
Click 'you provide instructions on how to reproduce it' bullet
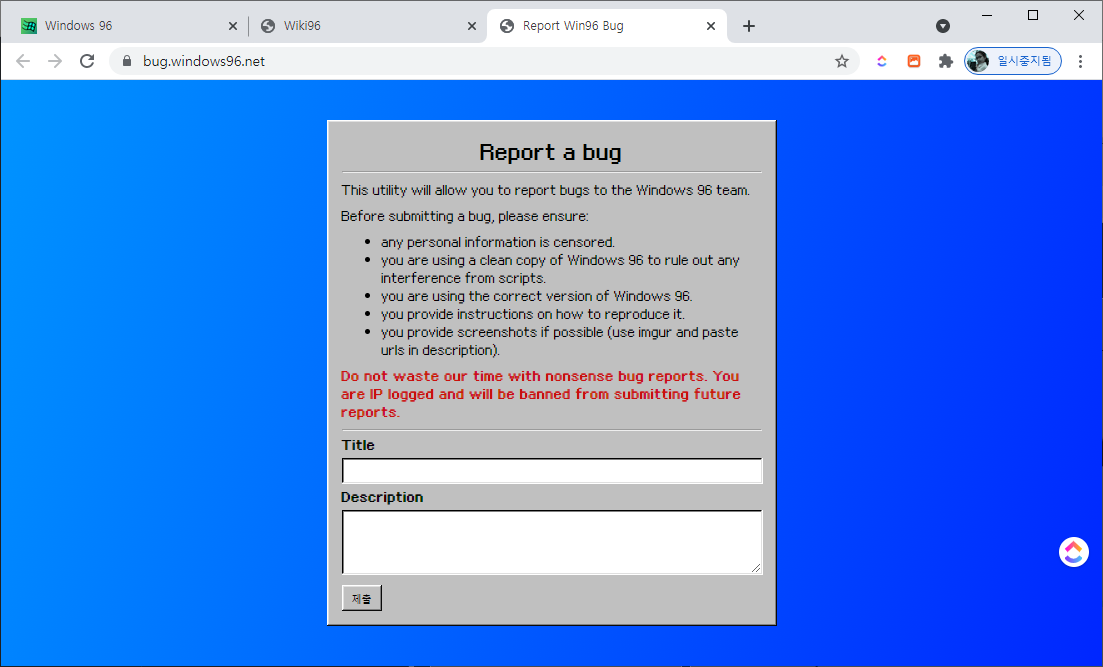tap(533, 314)
